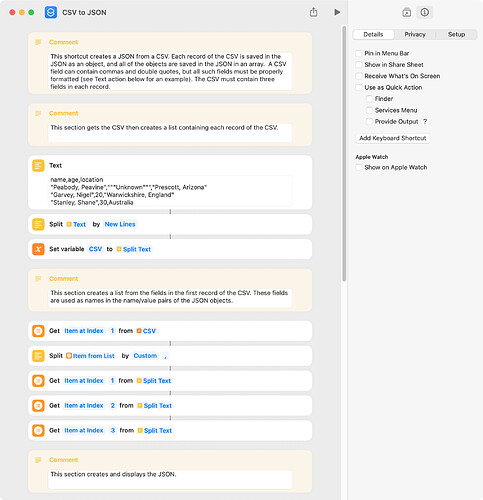Switch to the Setup tab
The height and width of the screenshot is (500, 483).
coord(456,34)
